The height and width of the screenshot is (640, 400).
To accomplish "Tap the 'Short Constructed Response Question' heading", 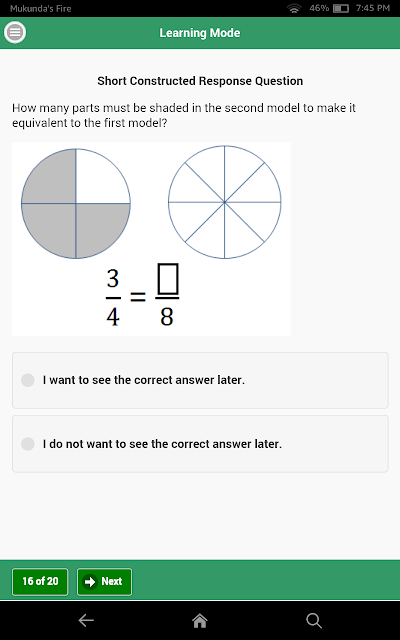I will (200, 81).
